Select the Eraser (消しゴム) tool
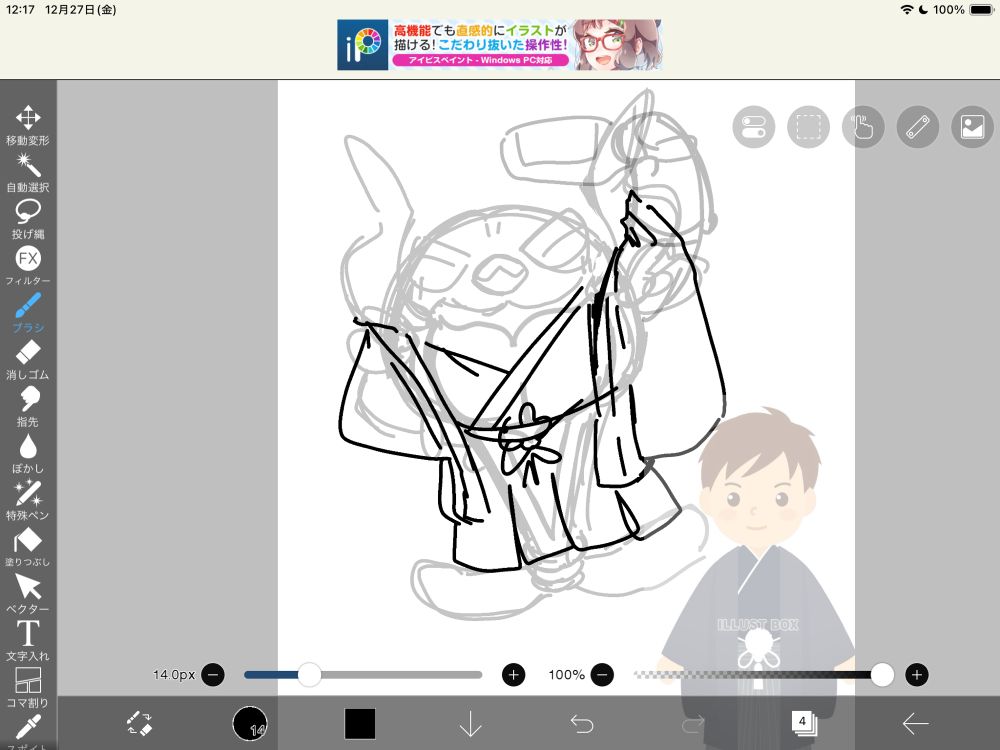1000x750 pixels. point(28,360)
